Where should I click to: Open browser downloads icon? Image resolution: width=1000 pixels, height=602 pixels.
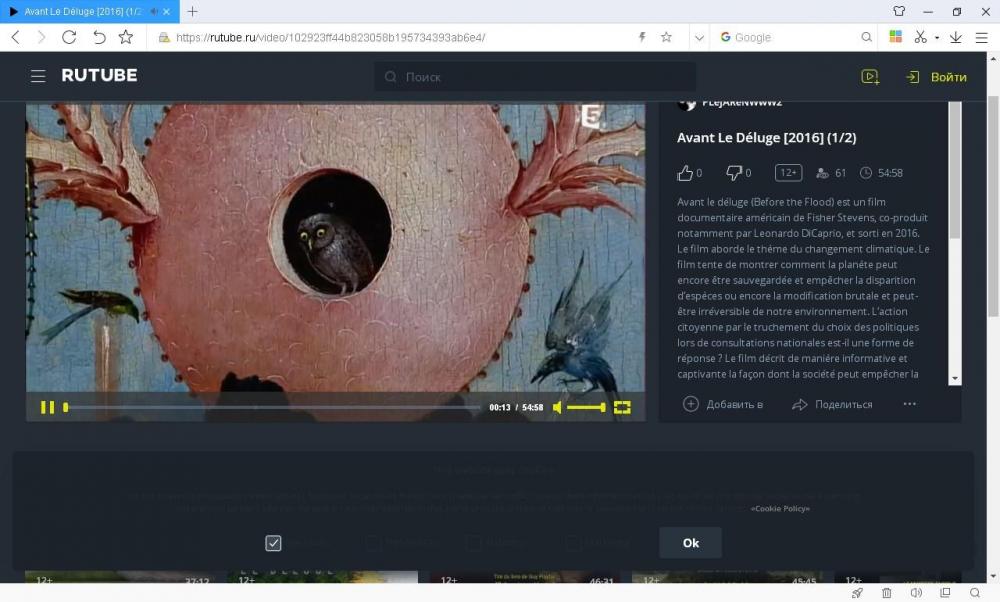click(955, 37)
